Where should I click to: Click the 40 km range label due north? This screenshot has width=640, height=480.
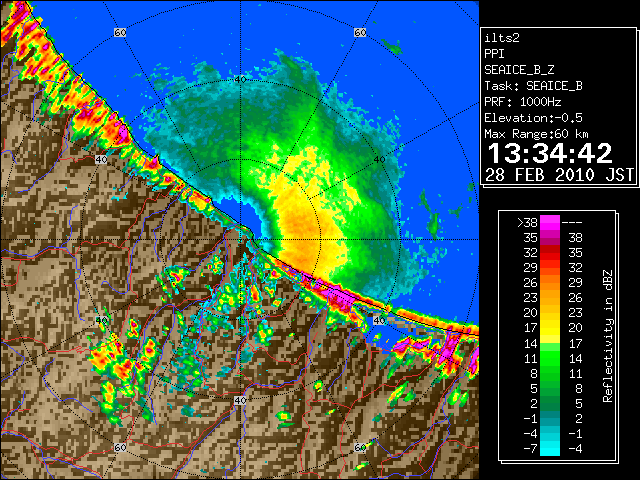coord(240,79)
